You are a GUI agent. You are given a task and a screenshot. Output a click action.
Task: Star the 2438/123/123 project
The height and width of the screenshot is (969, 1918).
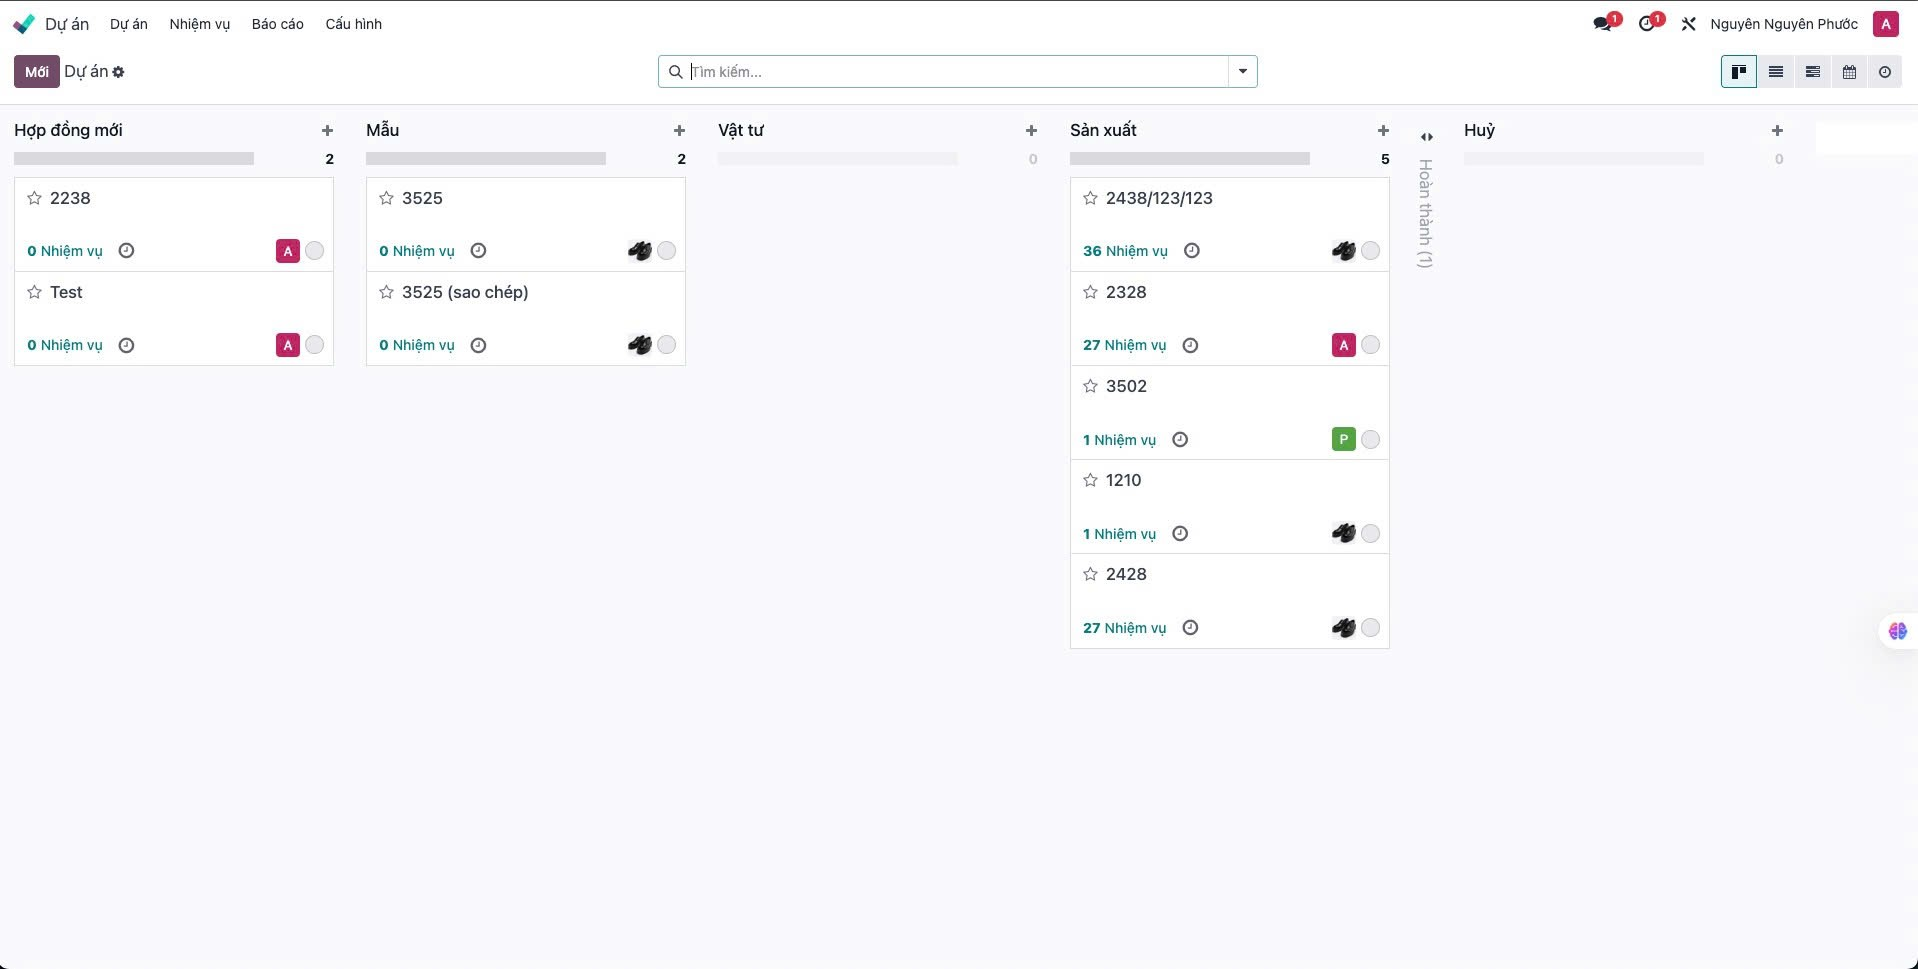click(1090, 198)
